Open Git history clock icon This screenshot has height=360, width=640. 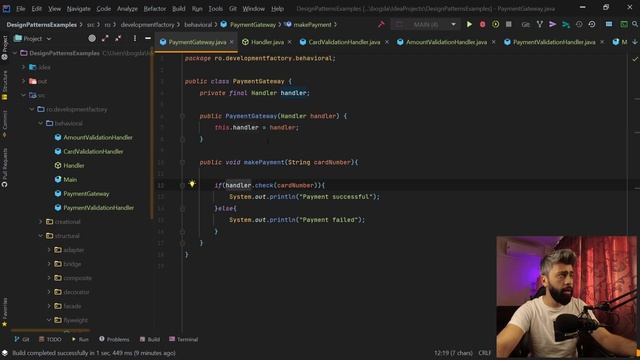(579, 24)
